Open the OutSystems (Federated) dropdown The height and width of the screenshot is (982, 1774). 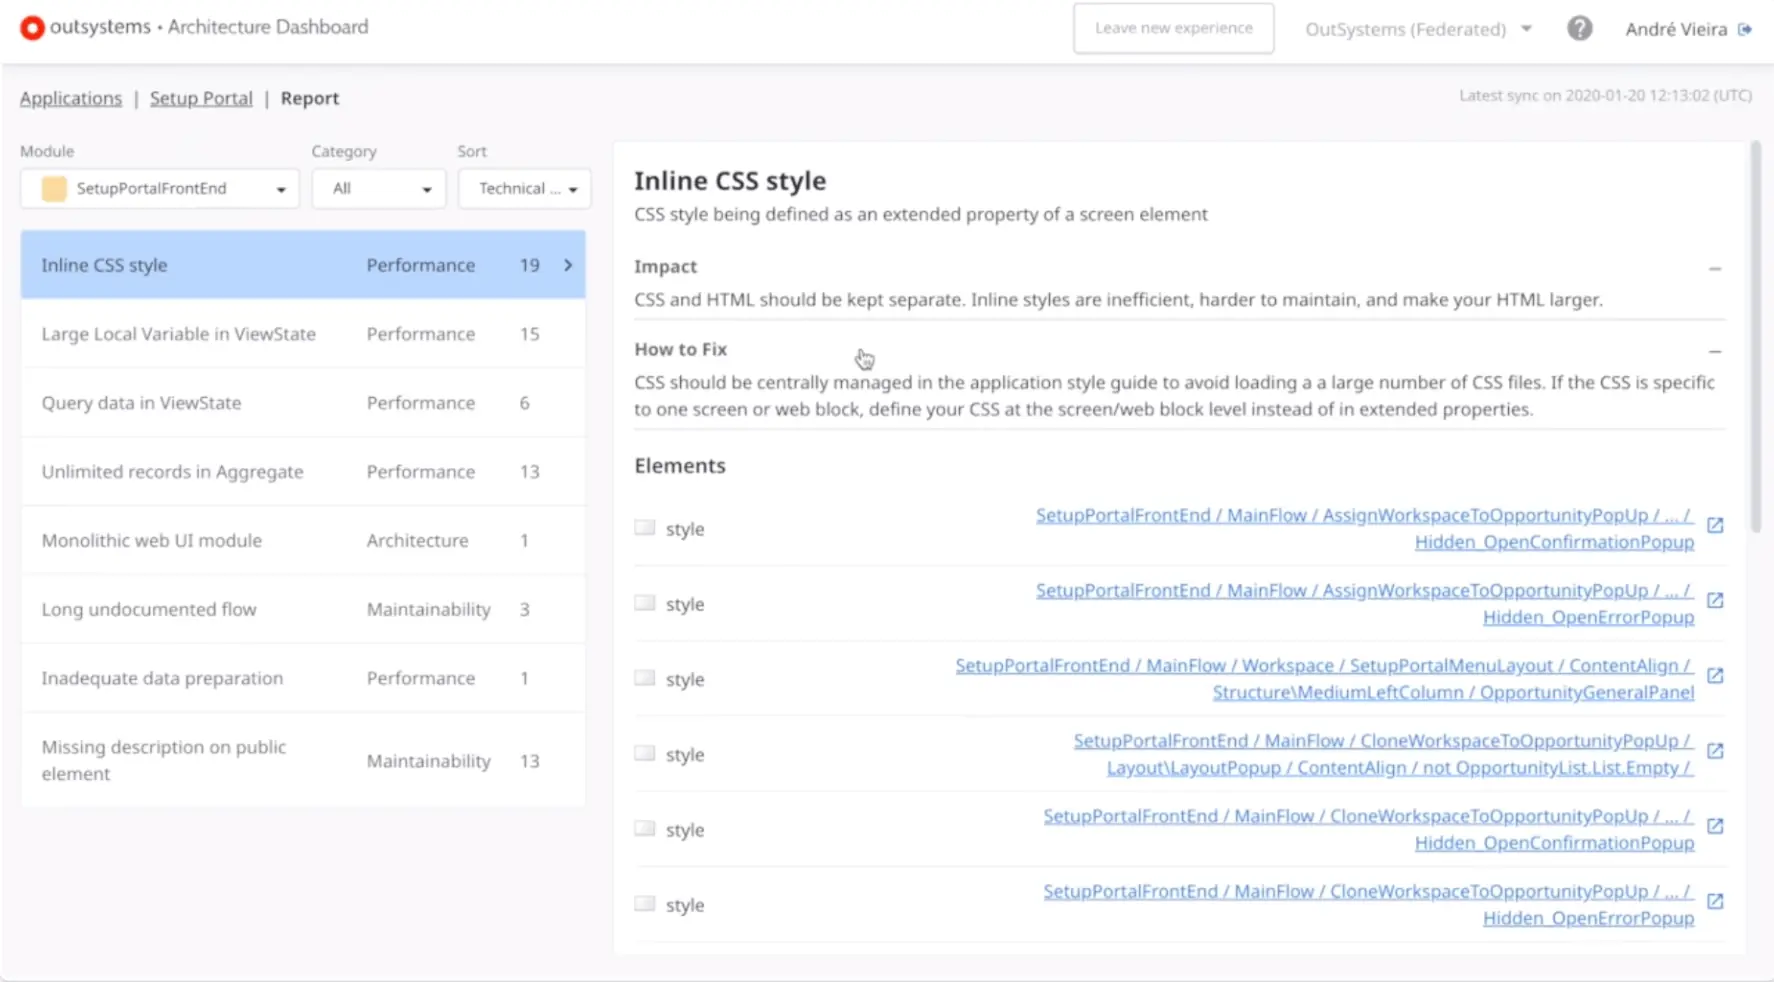point(1418,29)
